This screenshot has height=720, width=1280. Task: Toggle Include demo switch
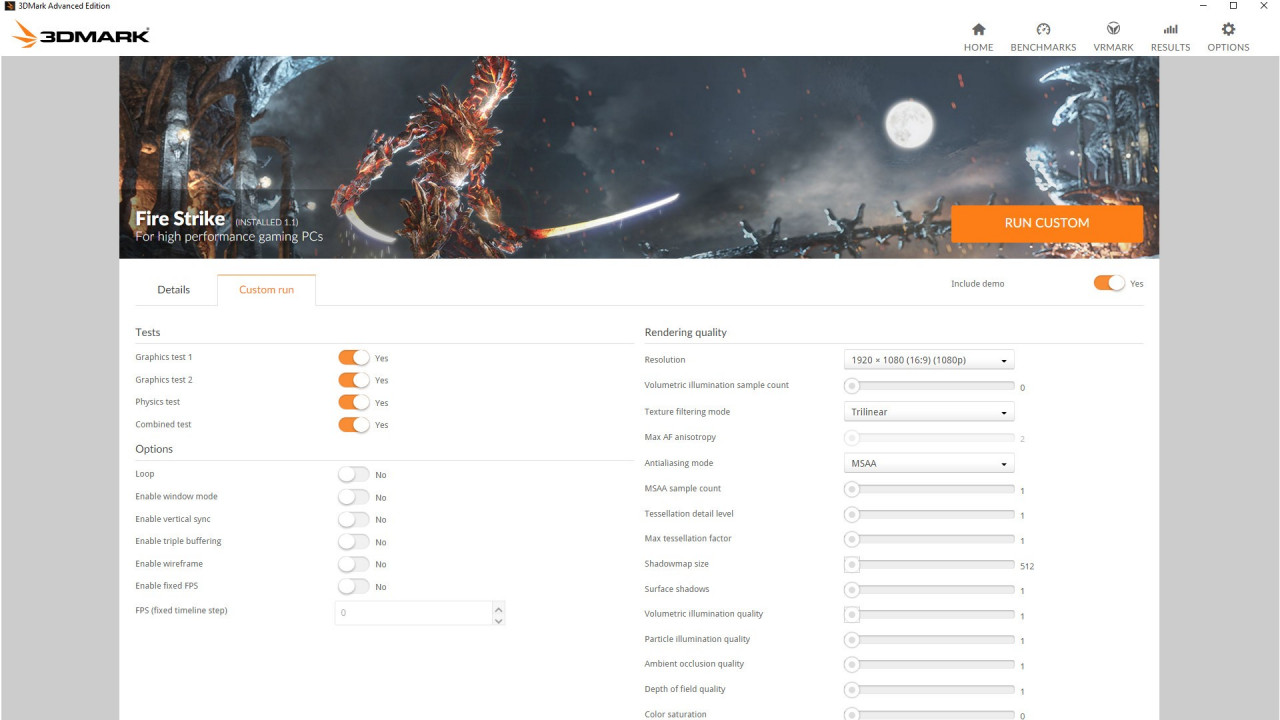click(1109, 283)
